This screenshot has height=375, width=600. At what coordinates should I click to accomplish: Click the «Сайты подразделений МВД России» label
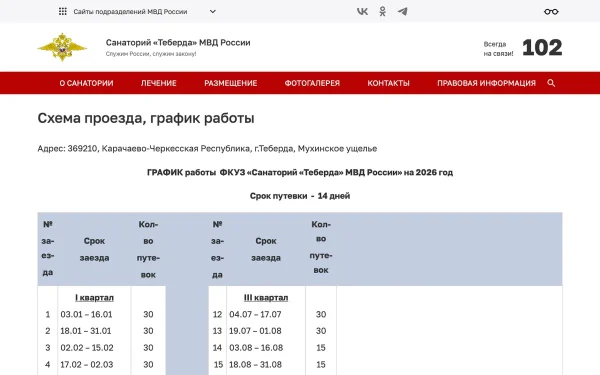(130, 12)
